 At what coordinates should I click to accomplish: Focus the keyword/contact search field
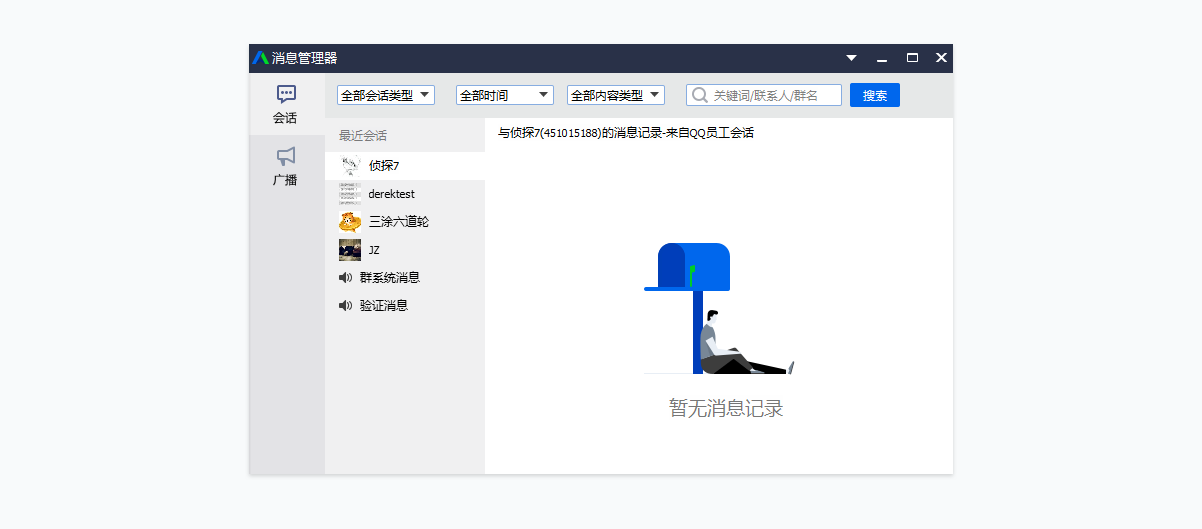(x=764, y=95)
